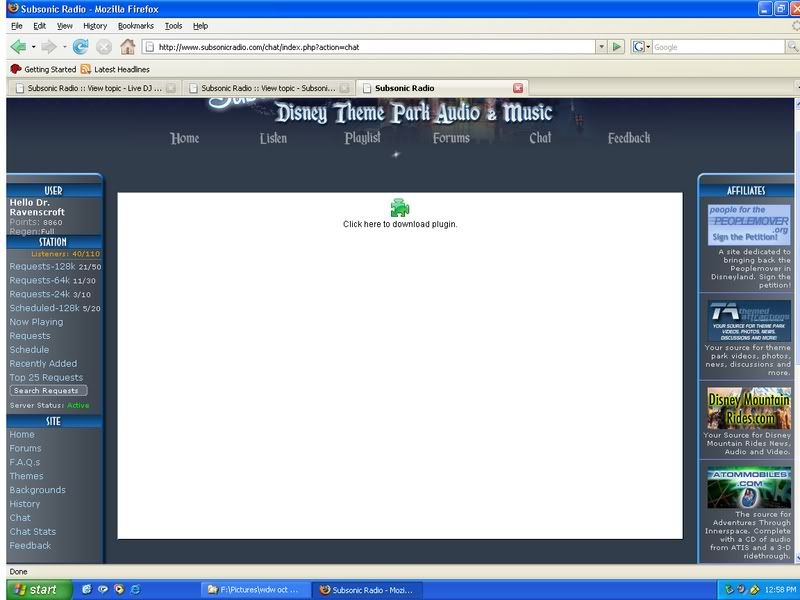Open forward history dropdown arrow

tap(64, 47)
